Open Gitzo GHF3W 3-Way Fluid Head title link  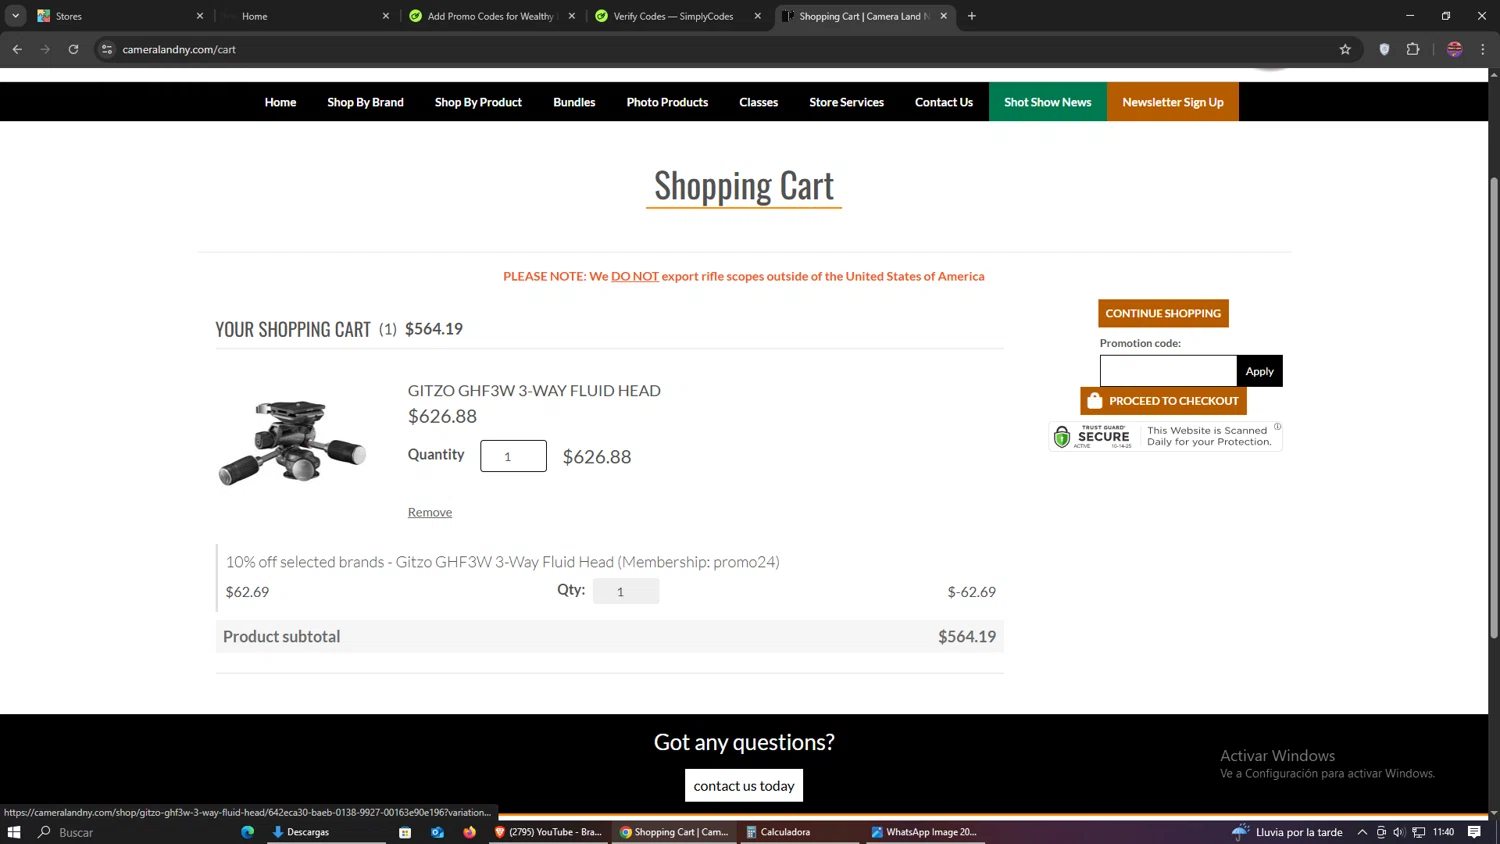pos(534,391)
